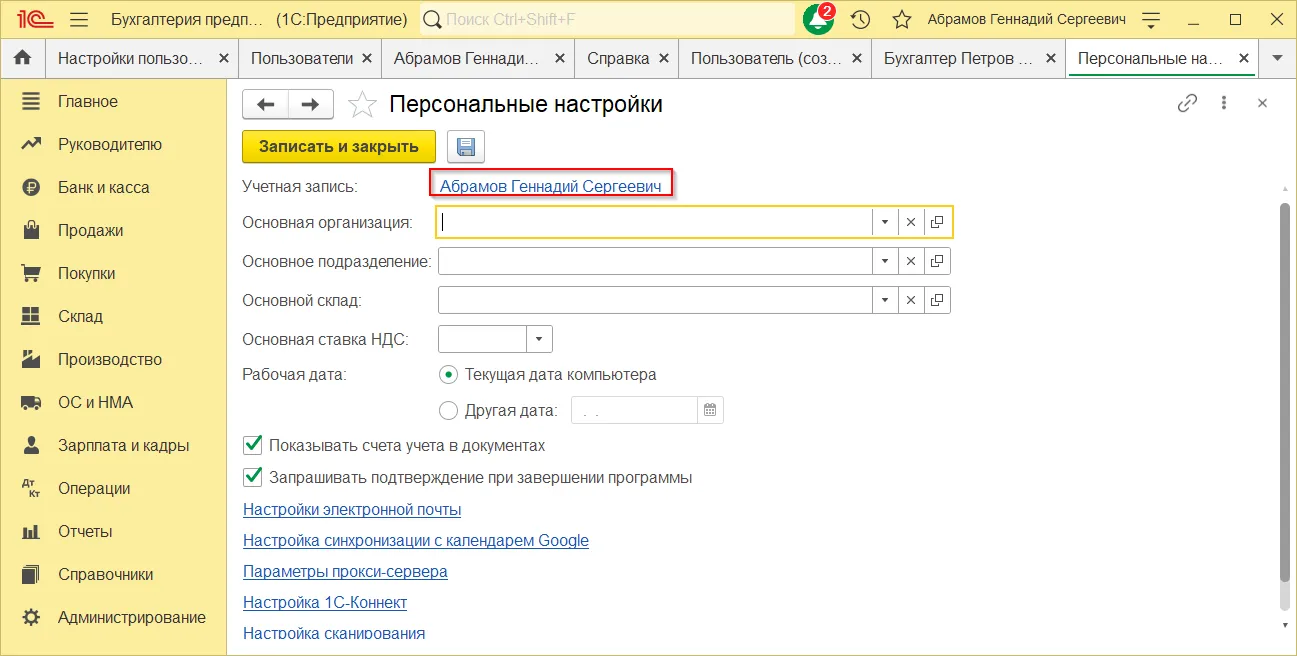Open calendar picker for Другая дата
Screen dimensions: 1297x656
[710, 410]
